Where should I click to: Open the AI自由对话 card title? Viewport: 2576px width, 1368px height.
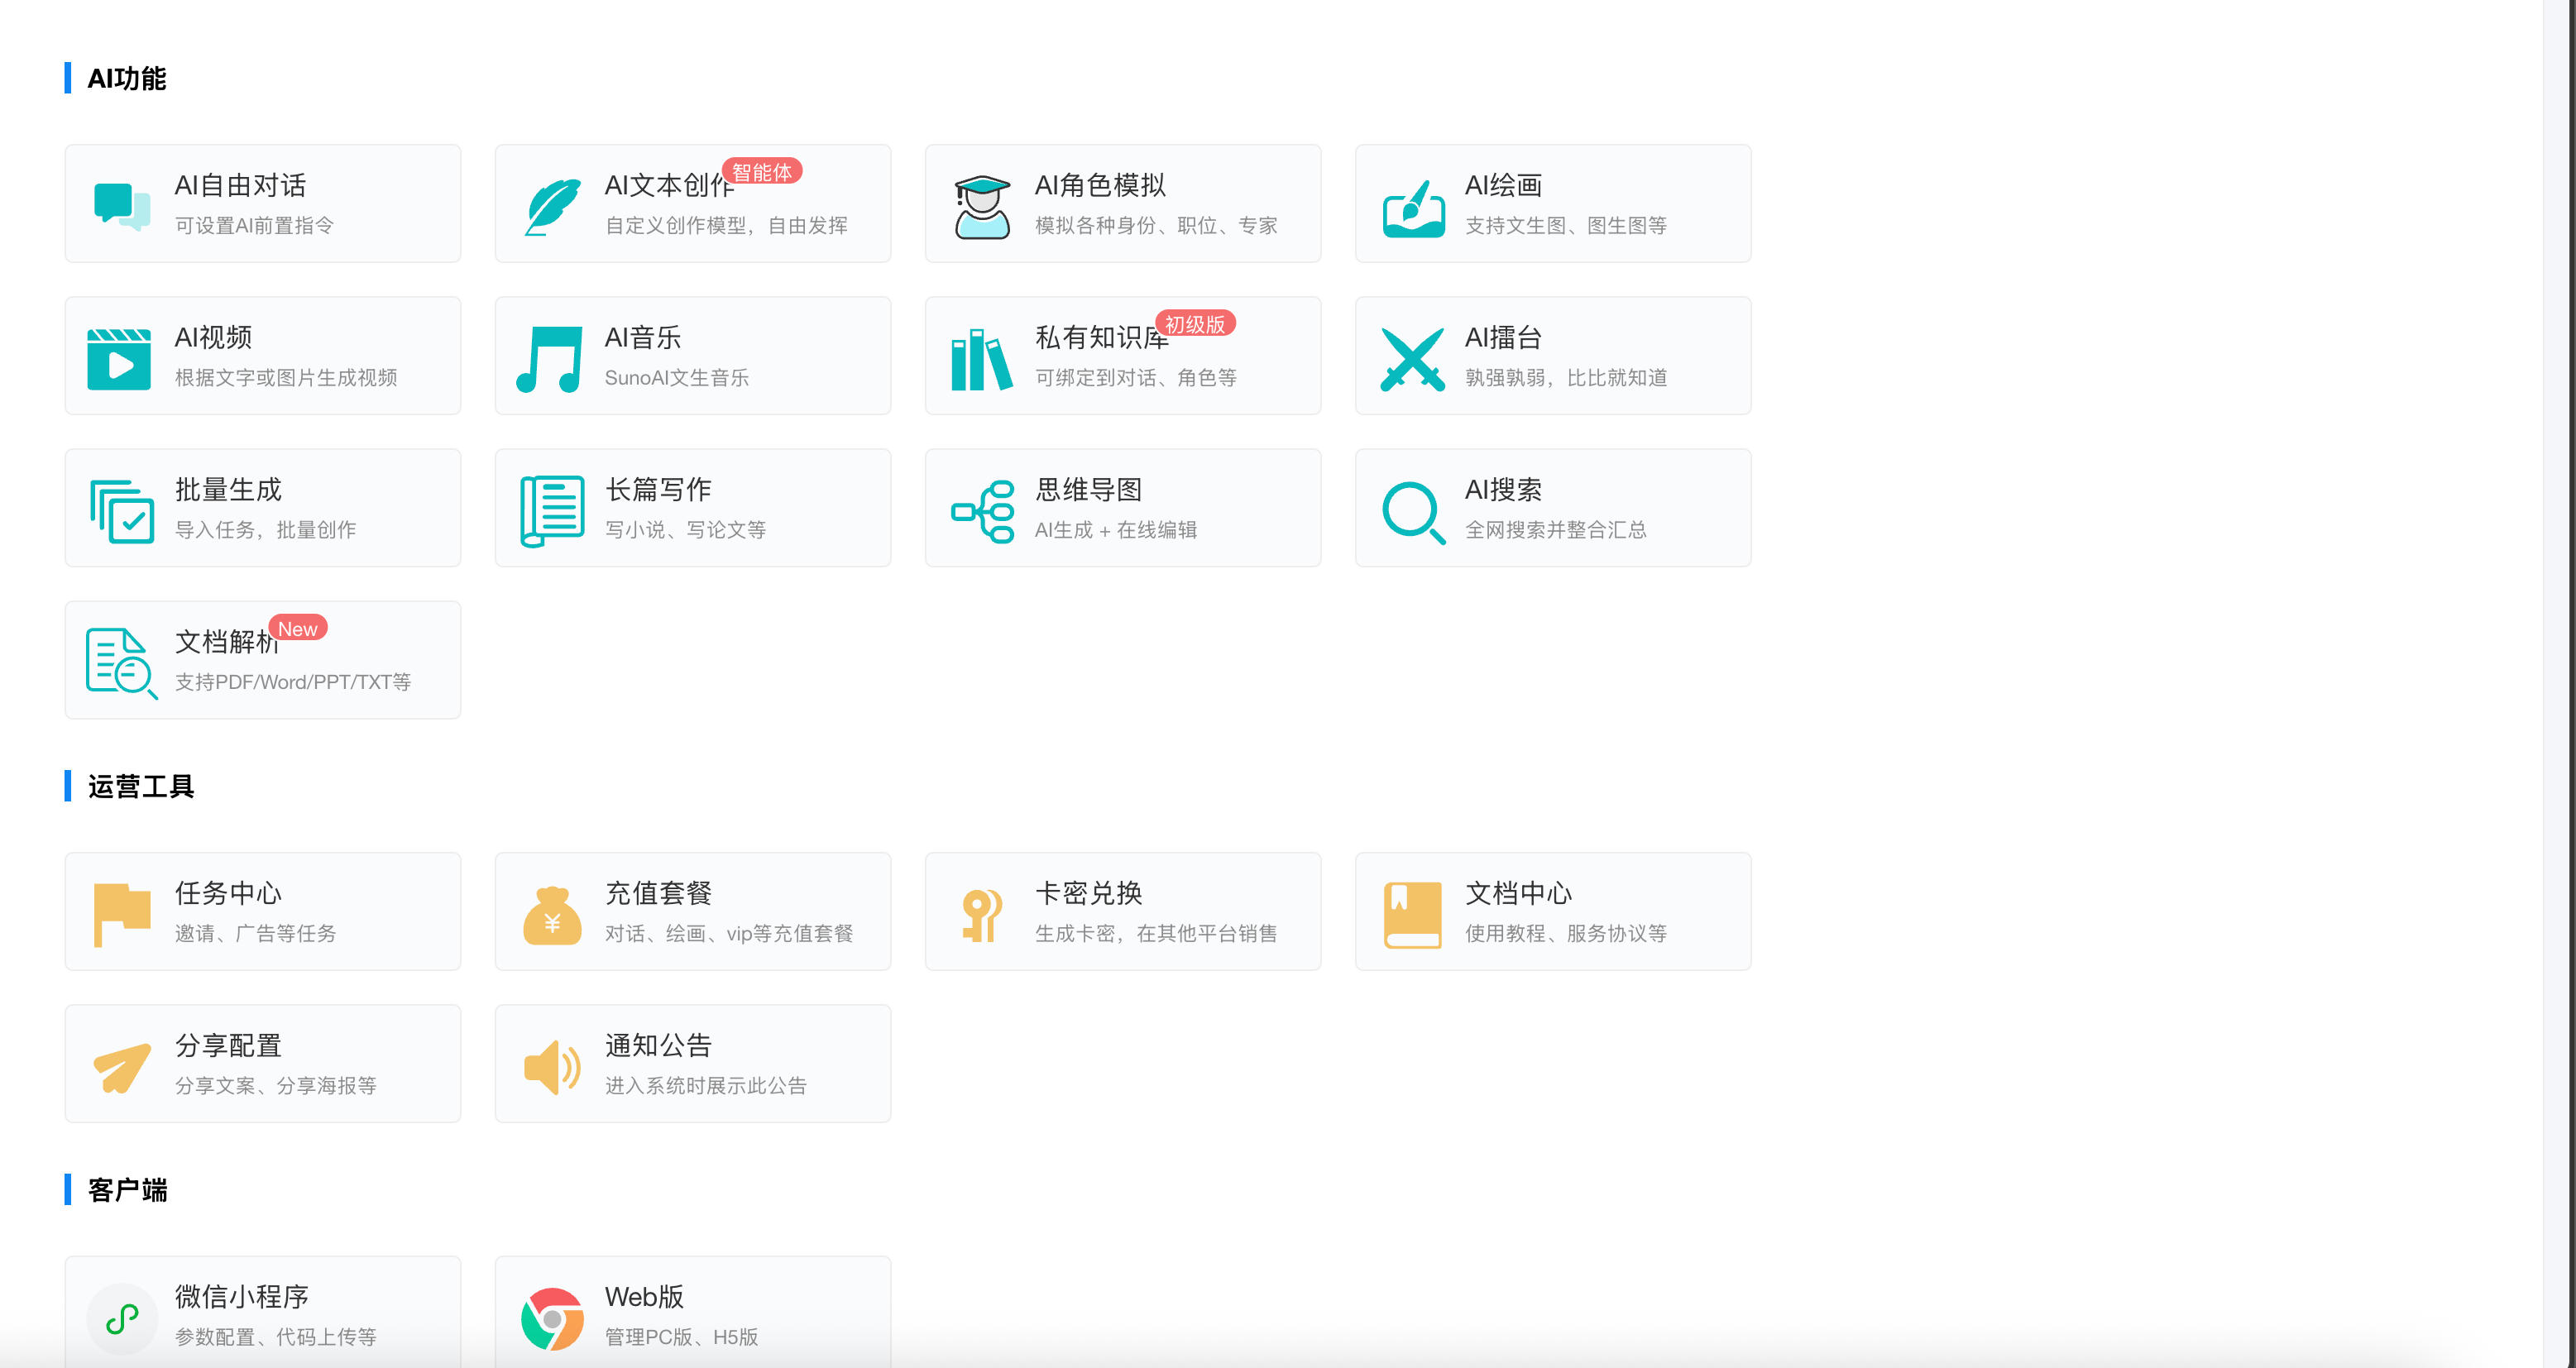click(240, 186)
